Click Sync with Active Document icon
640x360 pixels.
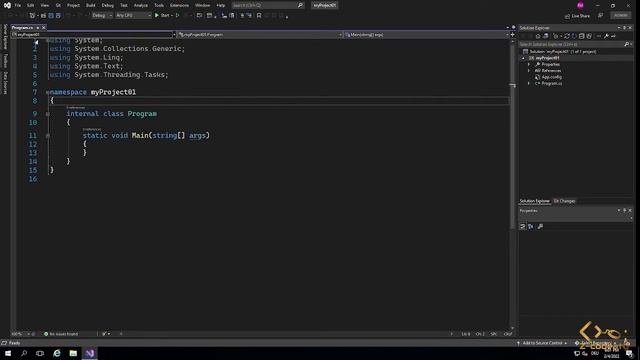click(x=567, y=36)
